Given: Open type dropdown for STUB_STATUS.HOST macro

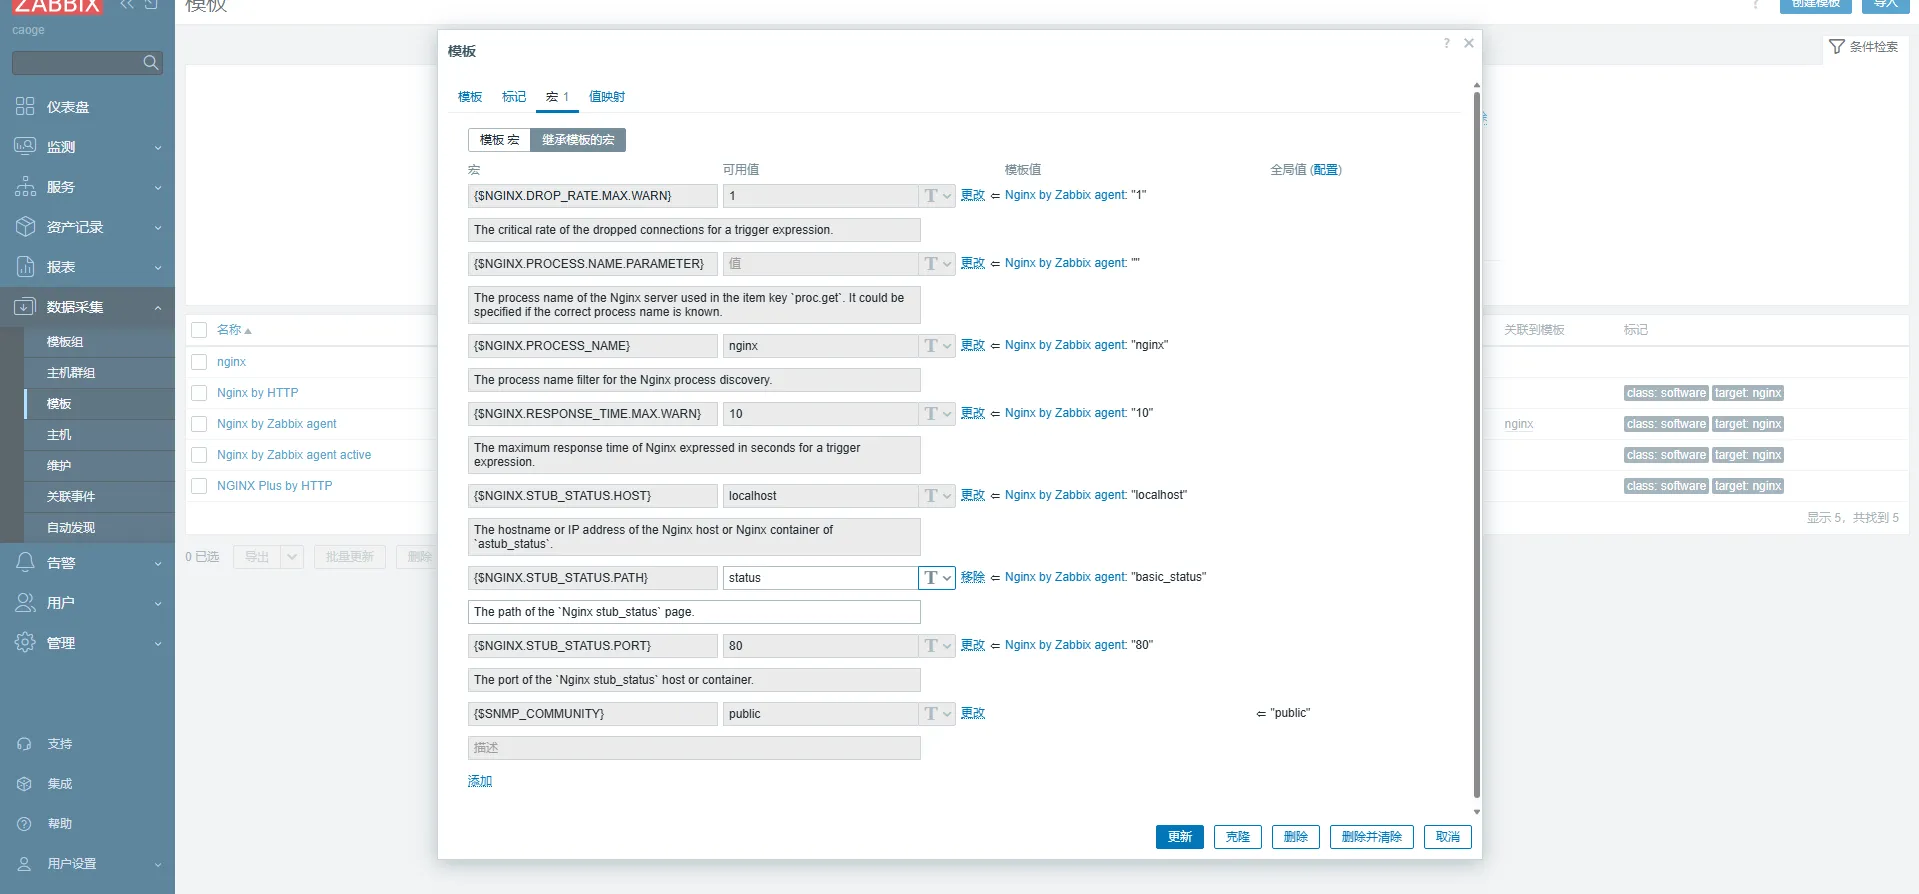Looking at the screenshot, I should tap(937, 496).
